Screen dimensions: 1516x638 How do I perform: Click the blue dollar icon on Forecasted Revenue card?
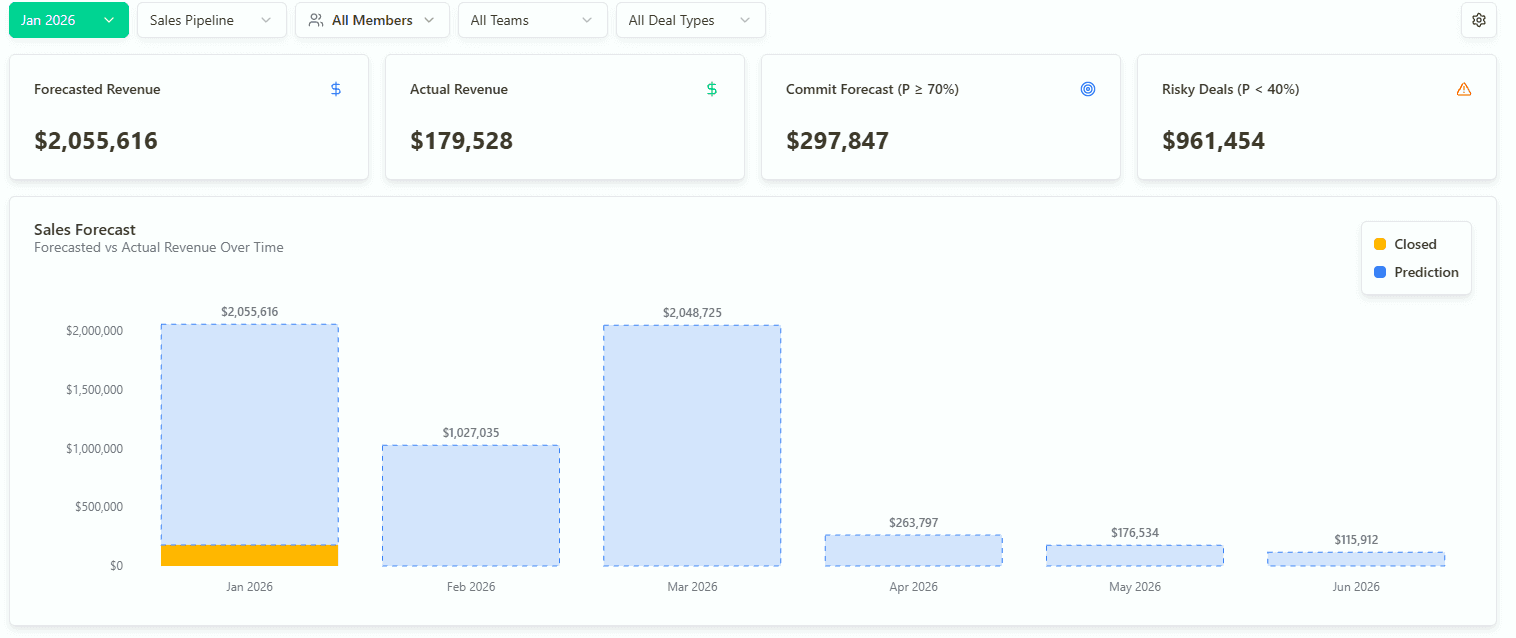tap(335, 89)
